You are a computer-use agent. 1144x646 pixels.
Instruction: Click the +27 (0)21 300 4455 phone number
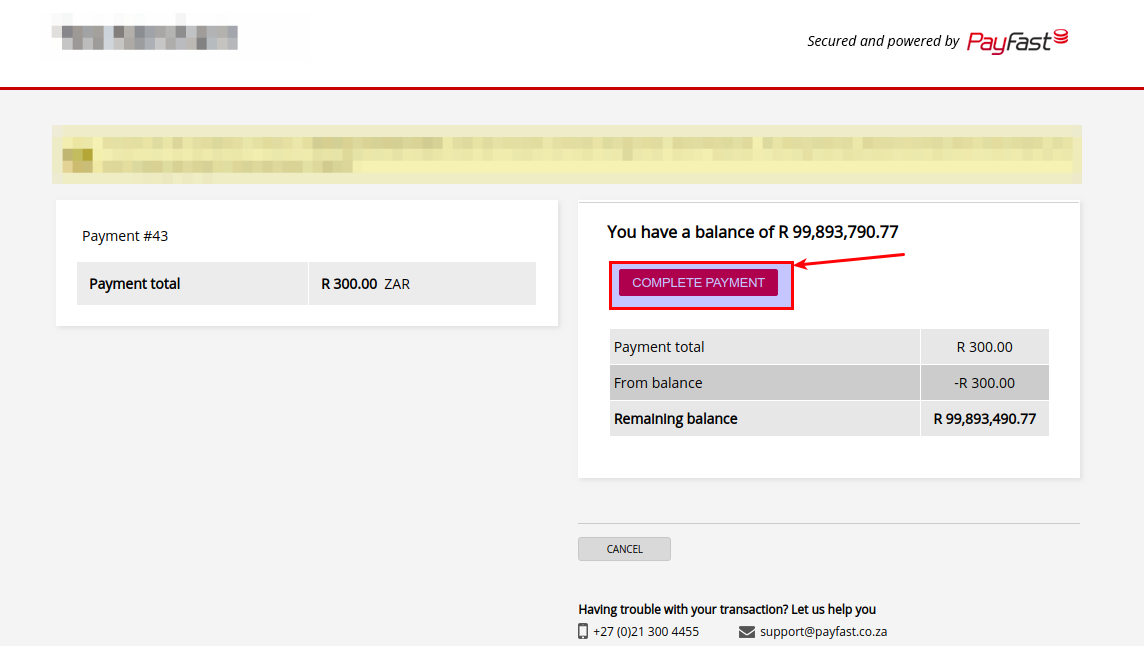tap(645, 632)
